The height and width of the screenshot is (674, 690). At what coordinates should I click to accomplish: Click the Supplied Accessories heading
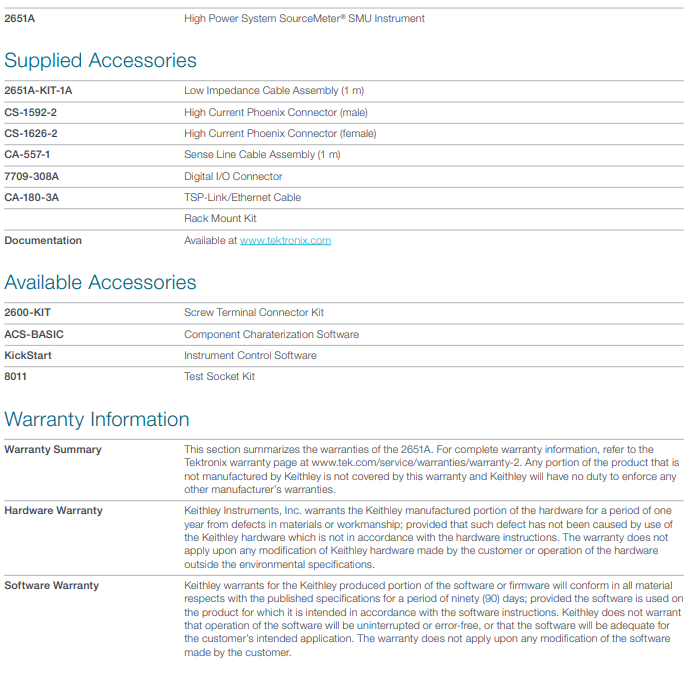pos(100,61)
